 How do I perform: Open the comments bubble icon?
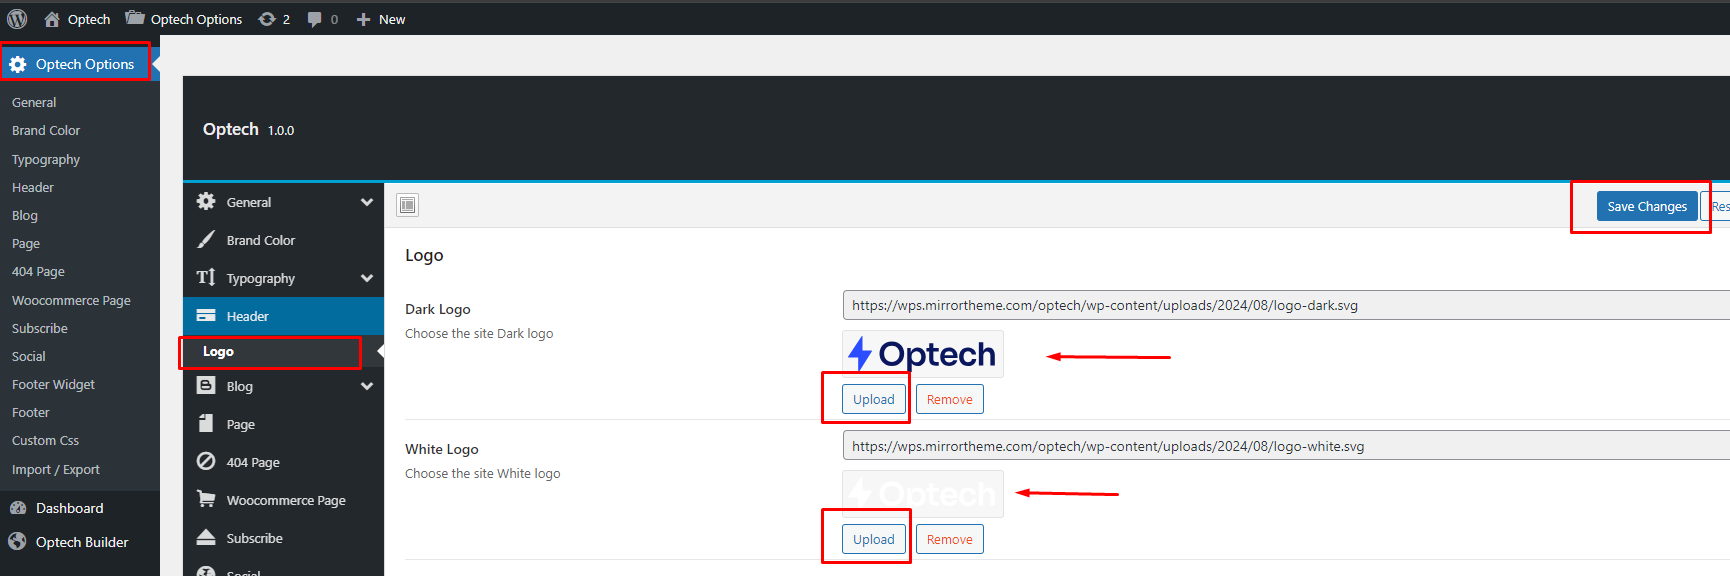pos(315,19)
